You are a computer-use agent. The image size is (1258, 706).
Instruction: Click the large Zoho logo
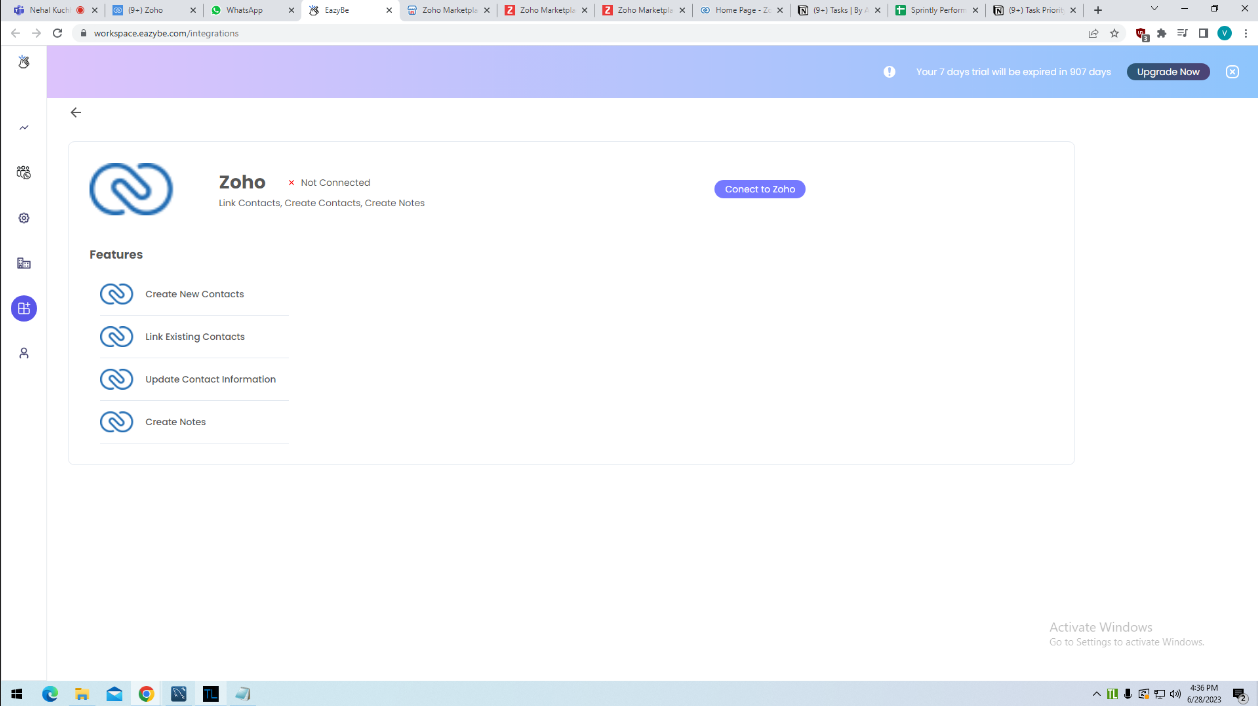131,189
